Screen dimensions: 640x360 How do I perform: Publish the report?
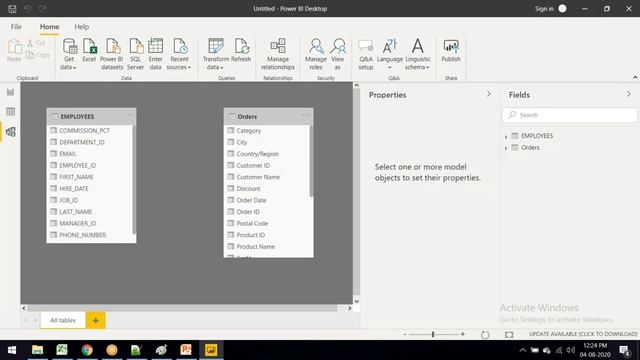click(451, 51)
